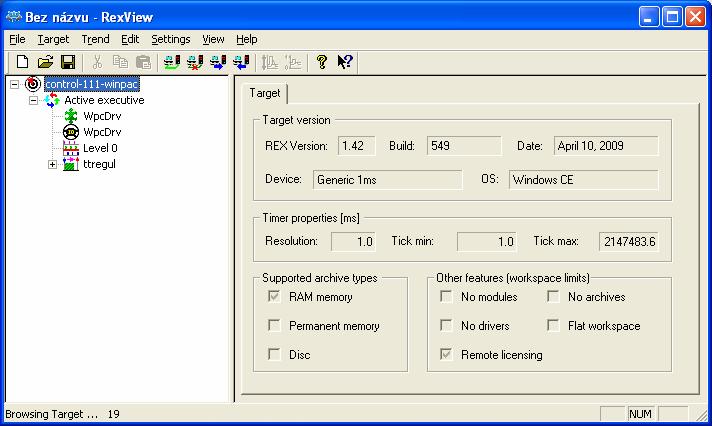Save with the floppy disk toolbar icon
Image resolution: width=712 pixels, height=426 pixels.
(x=68, y=62)
